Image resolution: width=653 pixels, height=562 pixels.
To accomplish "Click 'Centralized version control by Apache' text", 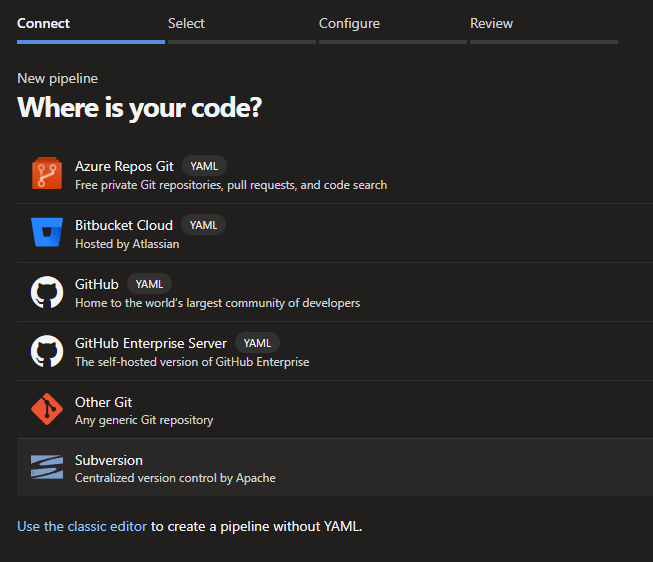I will pos(175,478).
